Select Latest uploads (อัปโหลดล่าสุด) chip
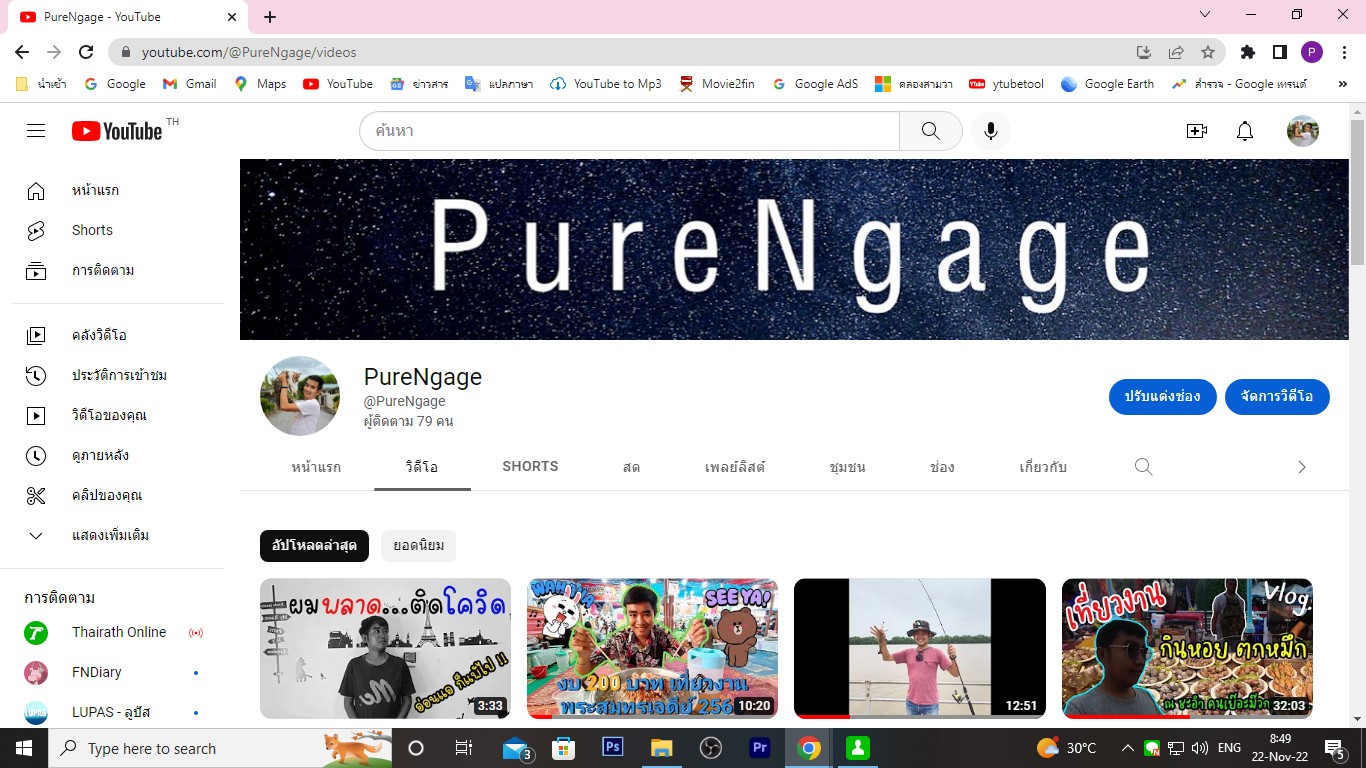Image resolution: width=1366 pixels, height=768 pixels. (x=315, y=546)
